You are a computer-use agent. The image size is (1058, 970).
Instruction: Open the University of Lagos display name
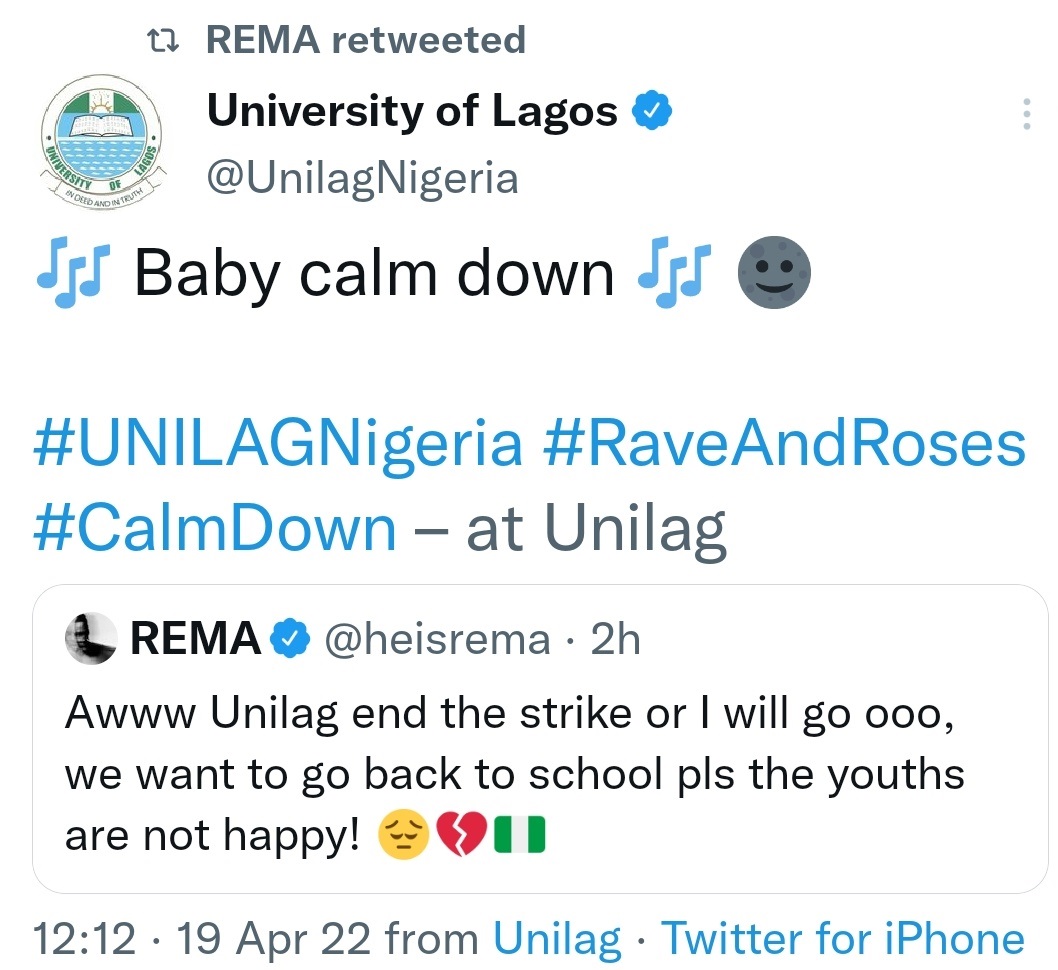click(412, 112)
